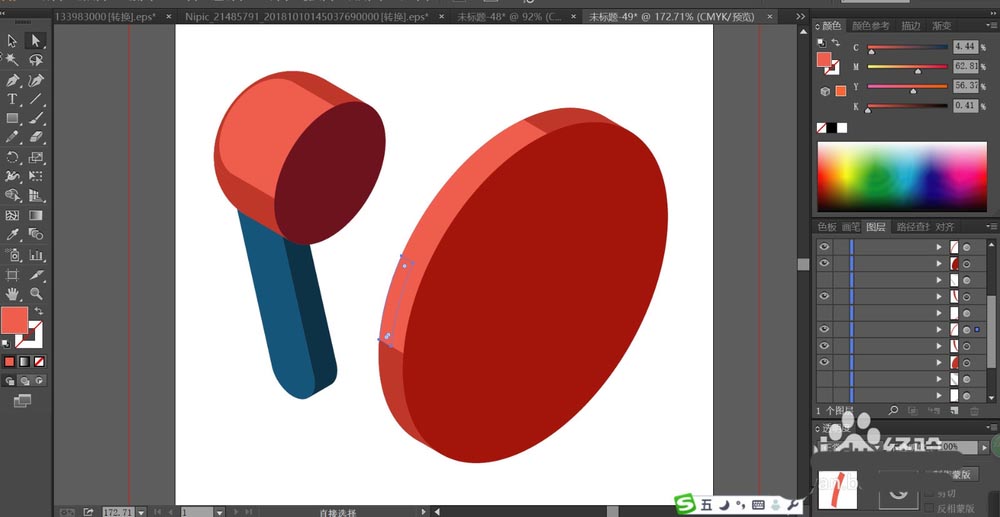
Task: Show the hidden third layer row
Action: point(825,280)
